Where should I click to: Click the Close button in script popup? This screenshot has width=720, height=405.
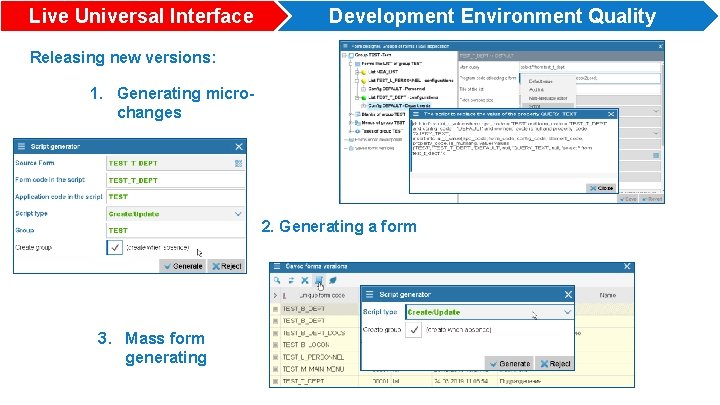(601, 188)
